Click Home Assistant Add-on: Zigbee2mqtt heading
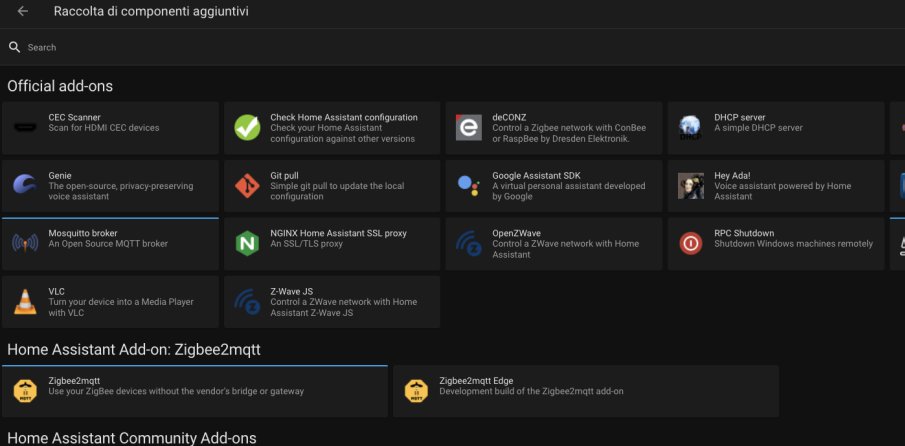This screenshot has height=446, width=905. tap(134, 350)
